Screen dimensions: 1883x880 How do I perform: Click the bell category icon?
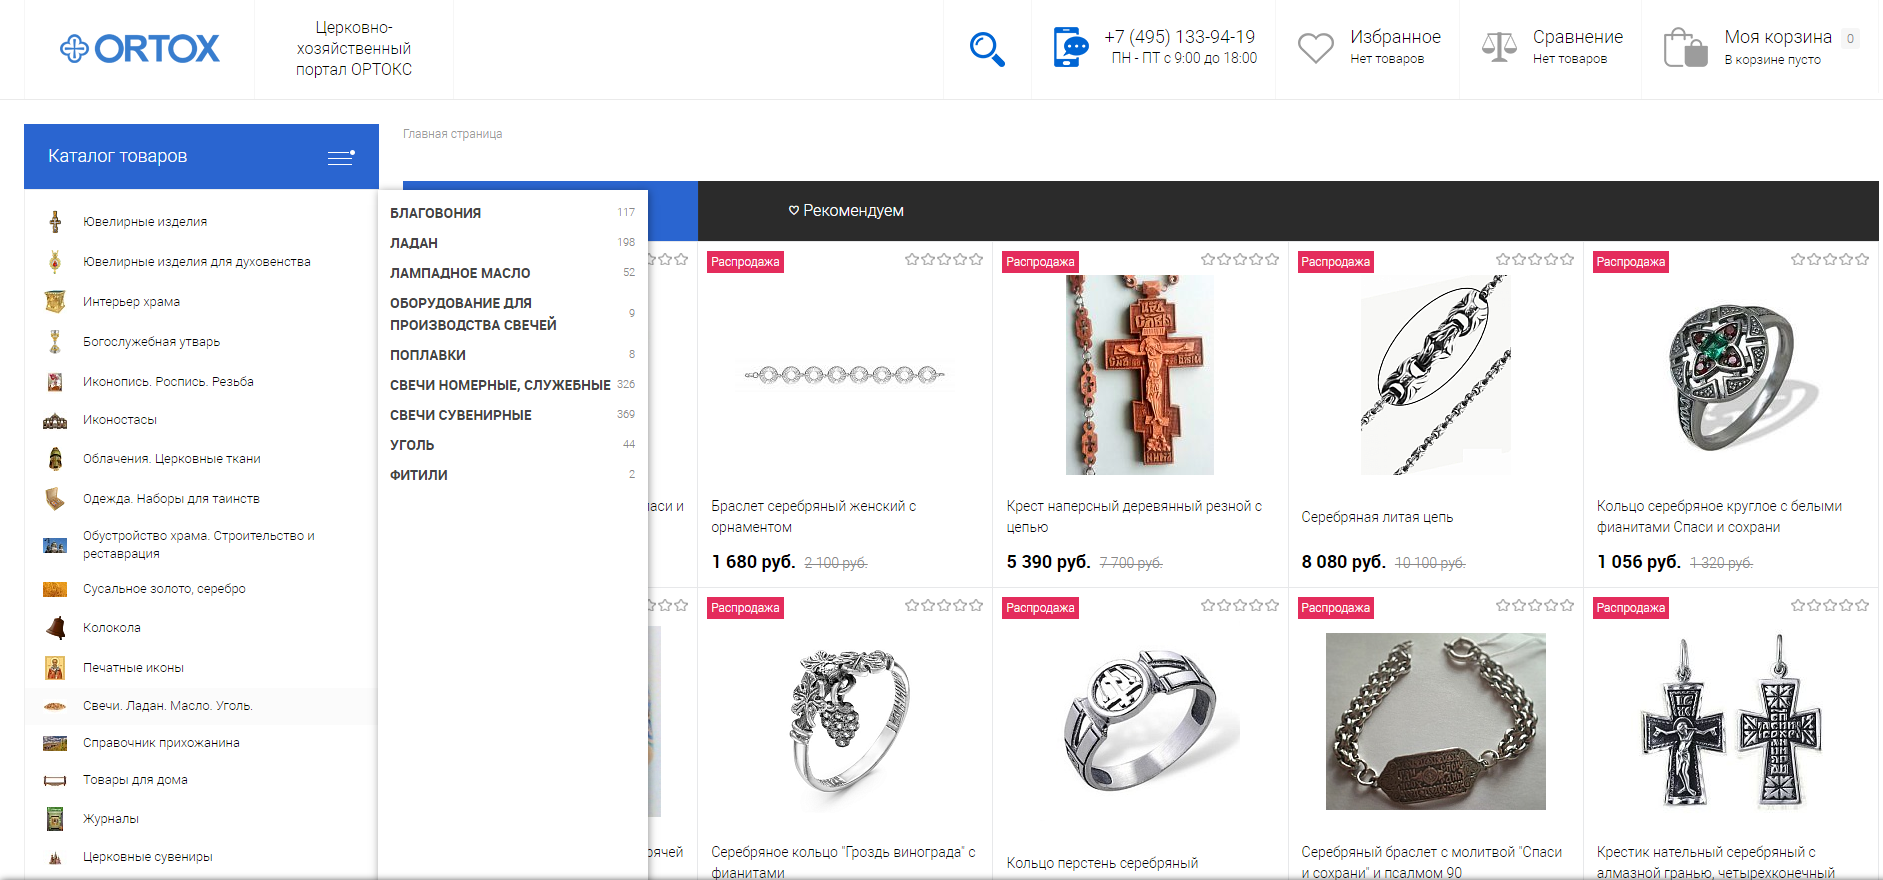point(55,628)
